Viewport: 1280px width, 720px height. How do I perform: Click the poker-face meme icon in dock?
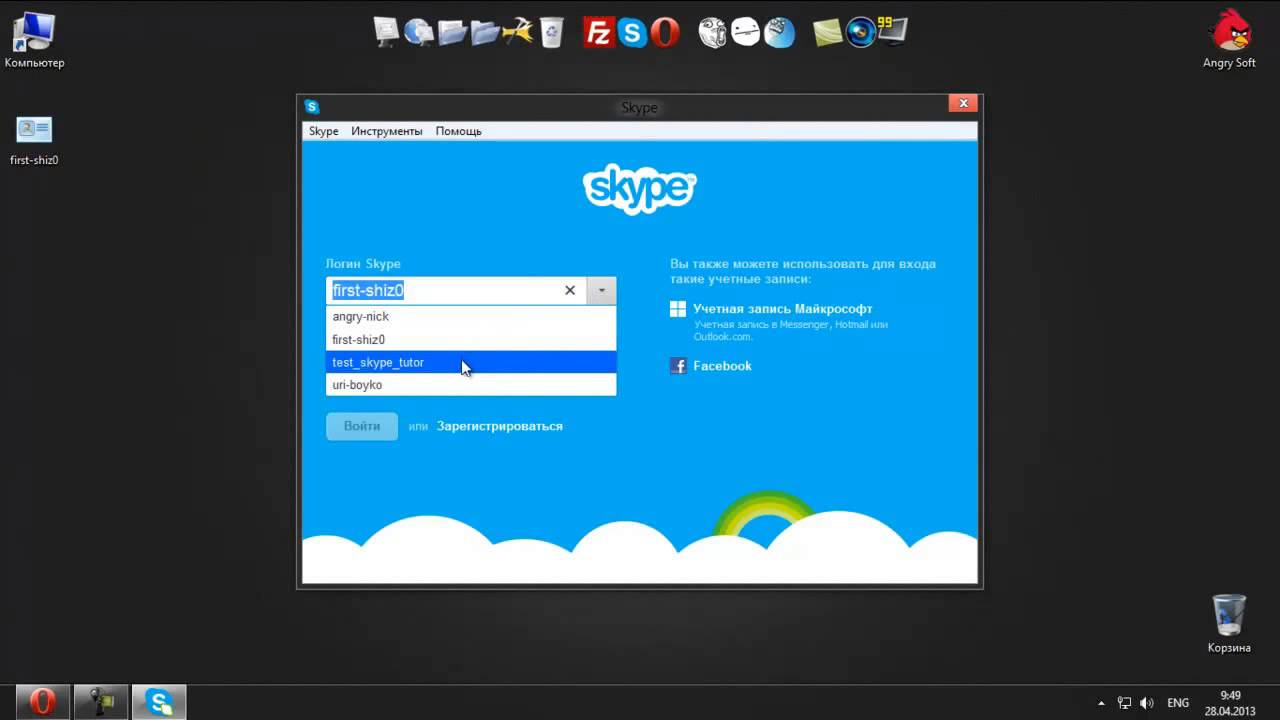click(746, 33)
